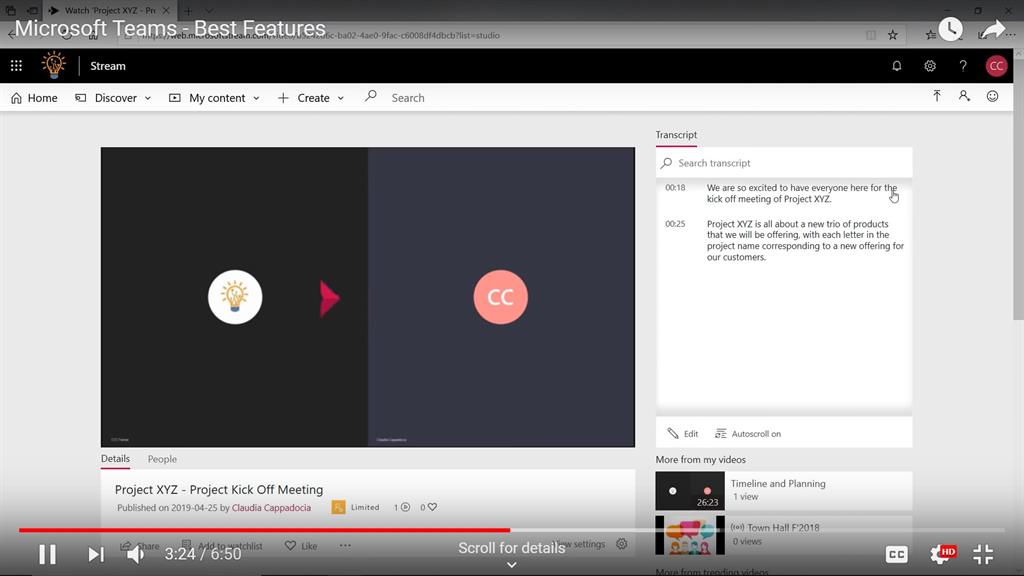The image size is (1024, 576).
Task: Open Claudia Cappadocia's profile link
Action: pyautogui.click(x=271, y=507)
